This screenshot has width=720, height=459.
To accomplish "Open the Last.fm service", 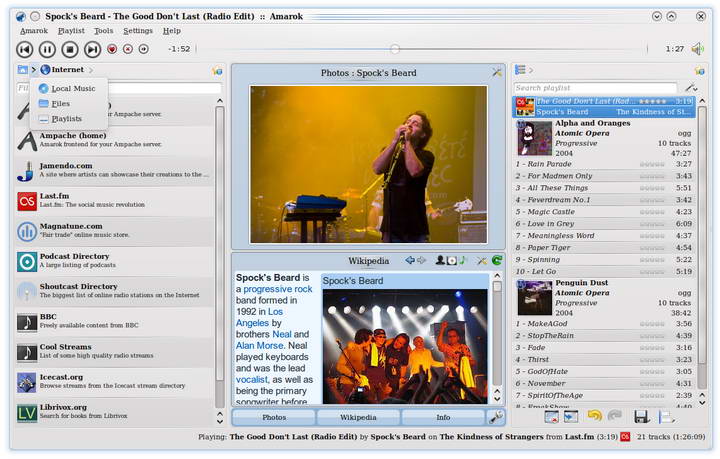I will click(115, 201).
